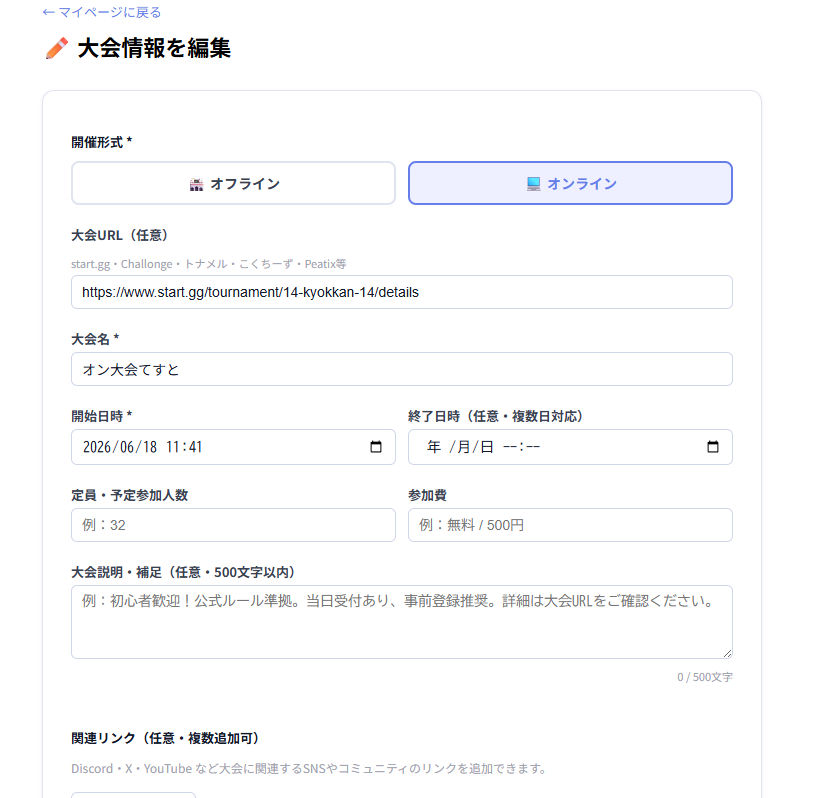Click the Discord・X・YouTube description text

pos(309,769)
